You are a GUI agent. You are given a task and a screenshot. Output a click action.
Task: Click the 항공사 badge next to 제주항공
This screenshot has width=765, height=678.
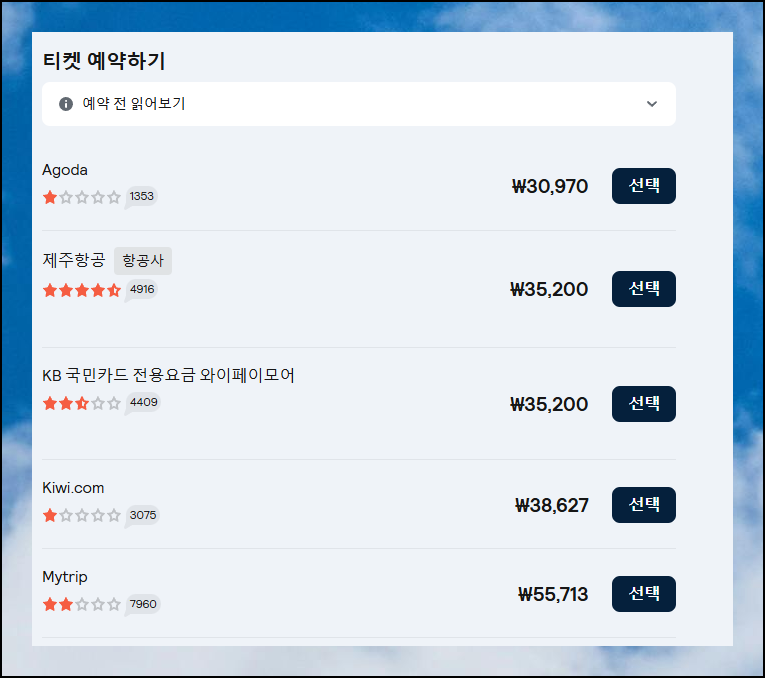click(x=143, y=261)
